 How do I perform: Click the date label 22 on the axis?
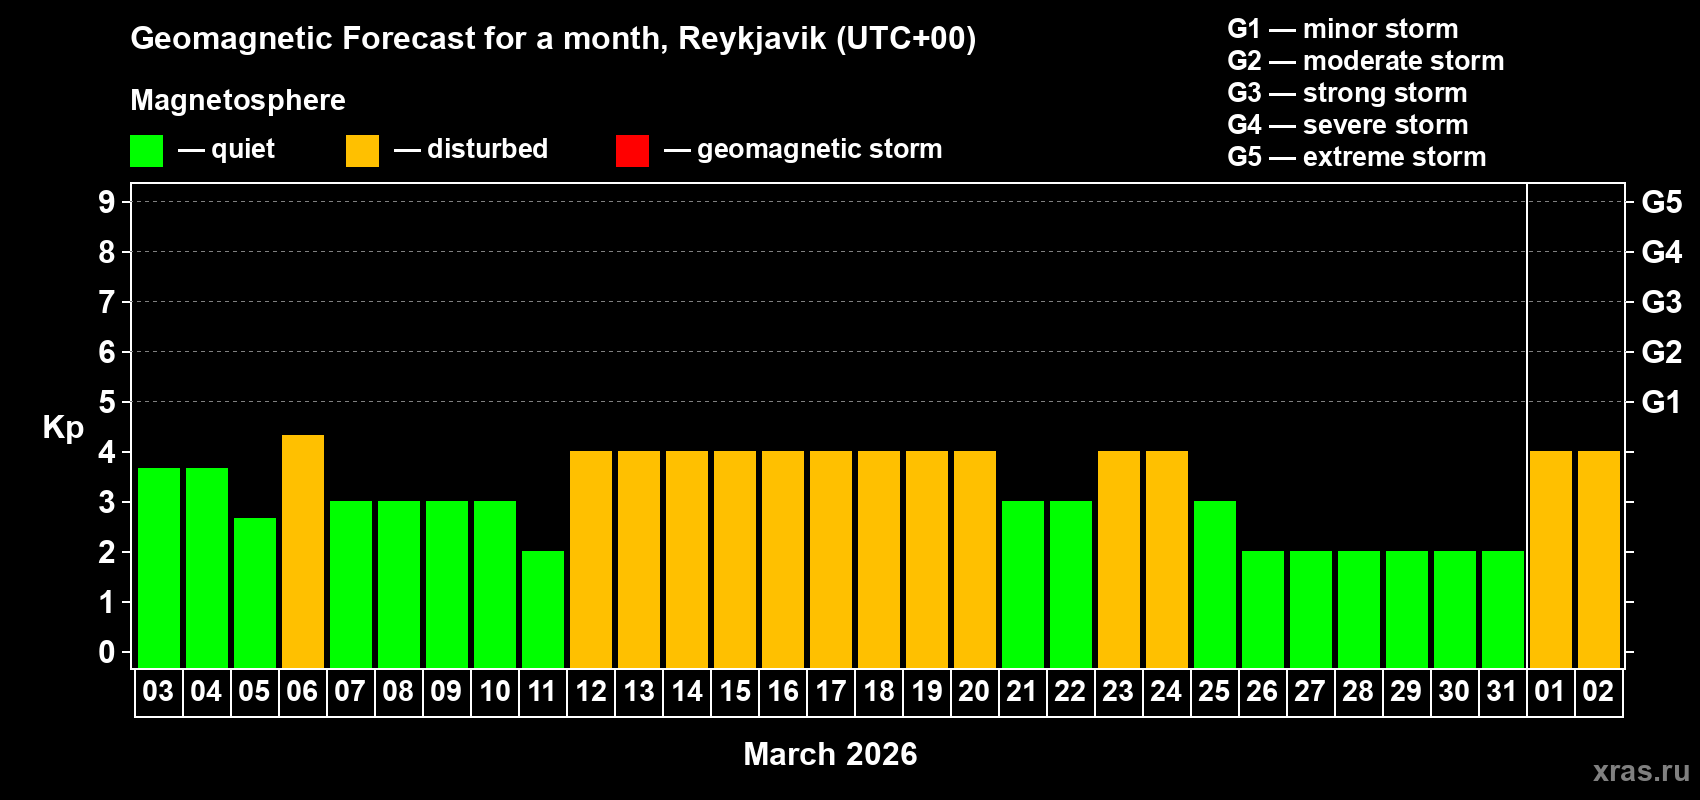pos(1070,691)
